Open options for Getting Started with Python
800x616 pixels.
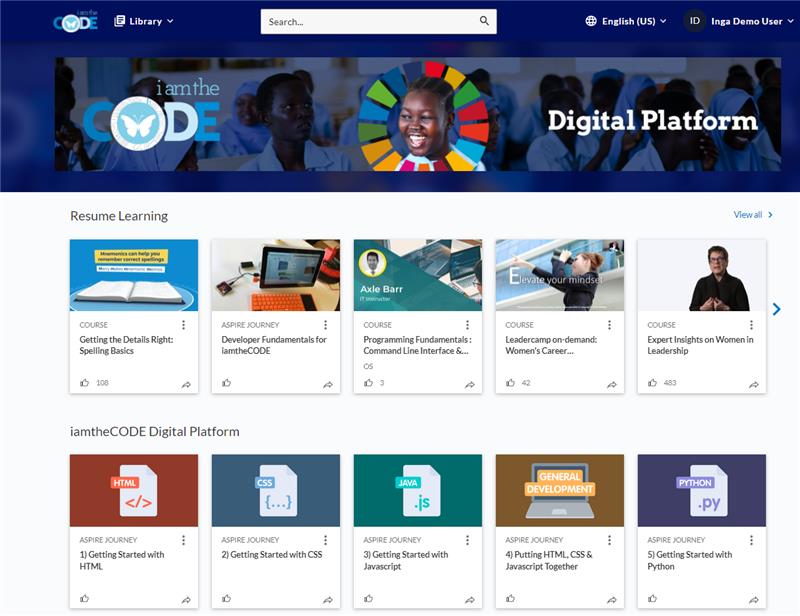tap(751, 540)
